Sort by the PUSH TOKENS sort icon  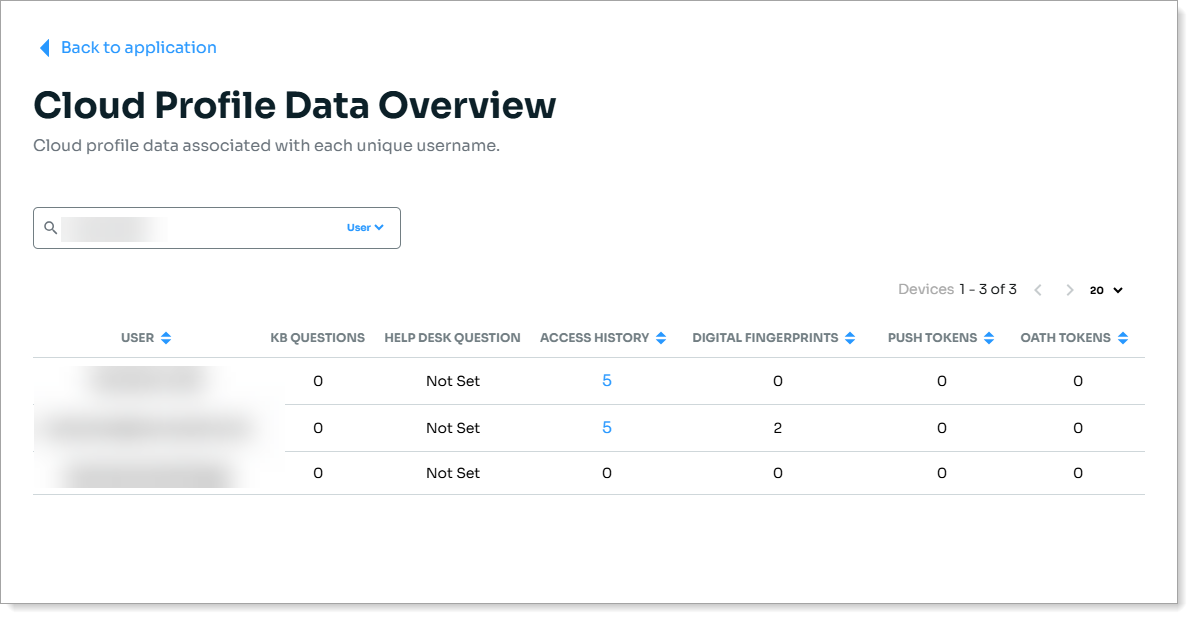click(x=990, y=337)
